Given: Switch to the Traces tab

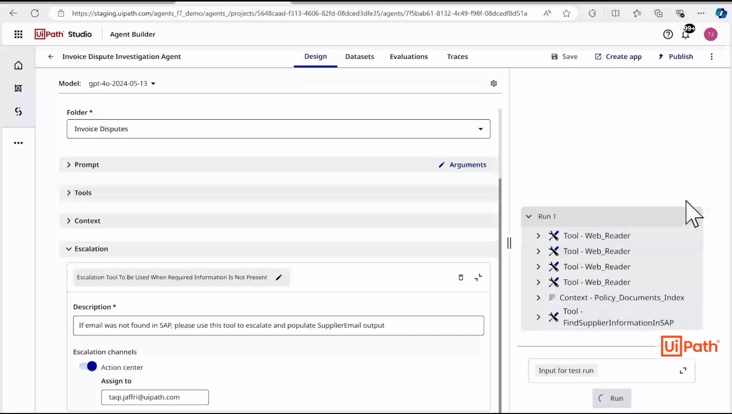Looking at the screenshot, I should pos(457,56).
